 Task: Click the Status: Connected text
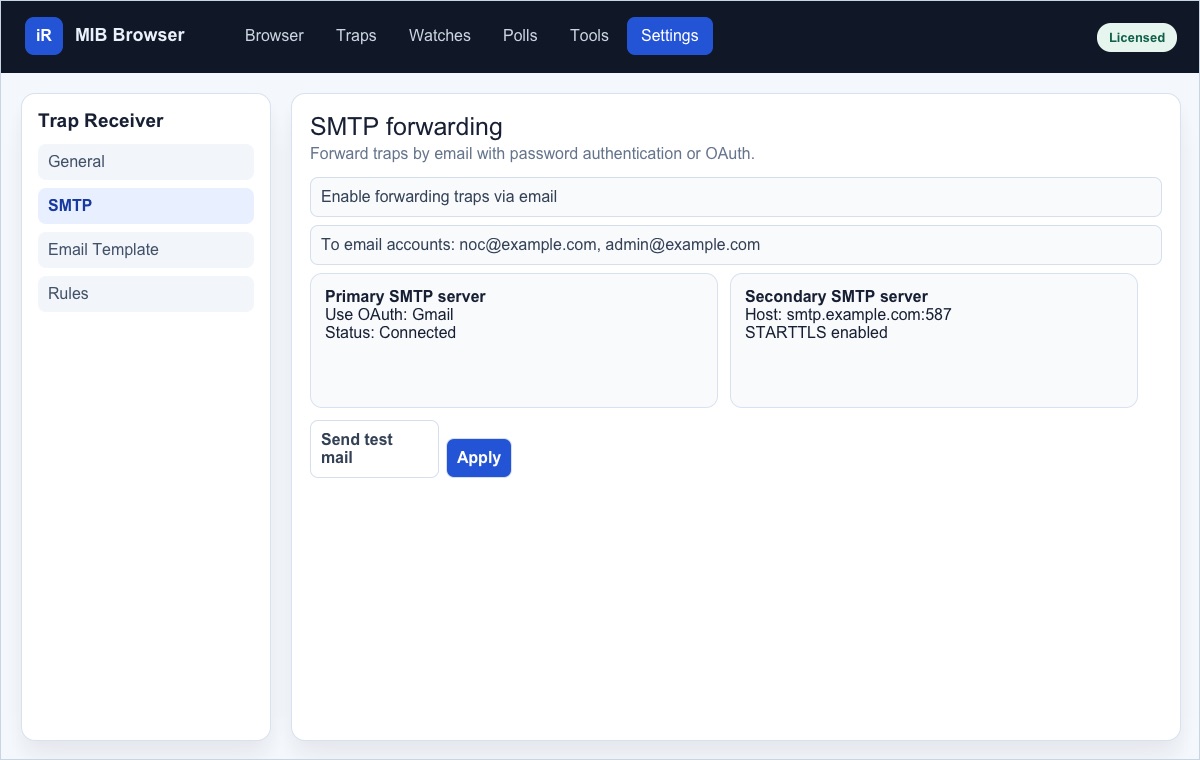tap(390, 333)
